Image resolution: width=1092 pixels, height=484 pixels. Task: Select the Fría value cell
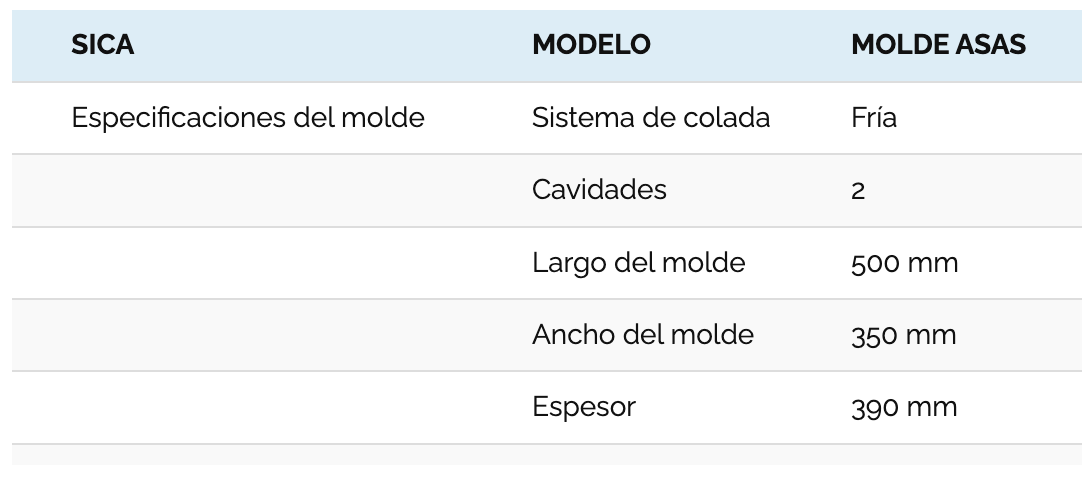[x=873, y=118]
